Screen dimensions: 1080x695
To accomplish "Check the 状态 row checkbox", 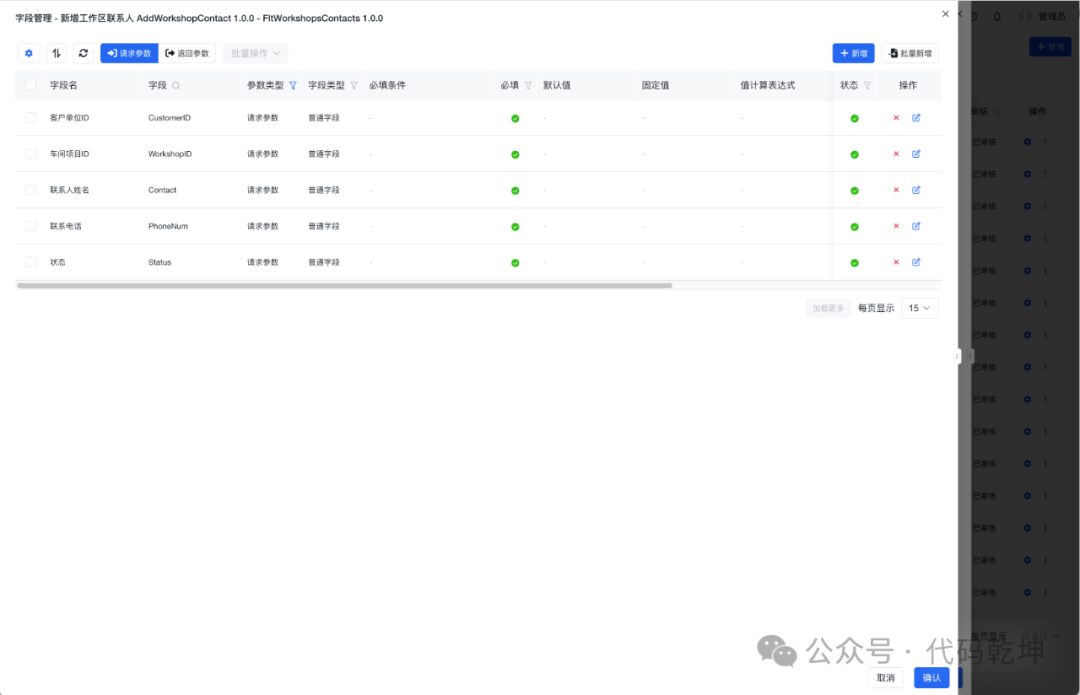I will point(30,262).
